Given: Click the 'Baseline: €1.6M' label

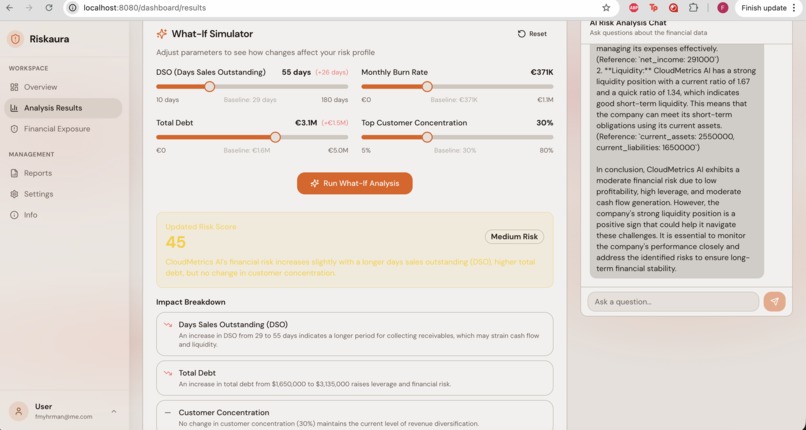Looking at the screenshot, I should pos(247,151).
